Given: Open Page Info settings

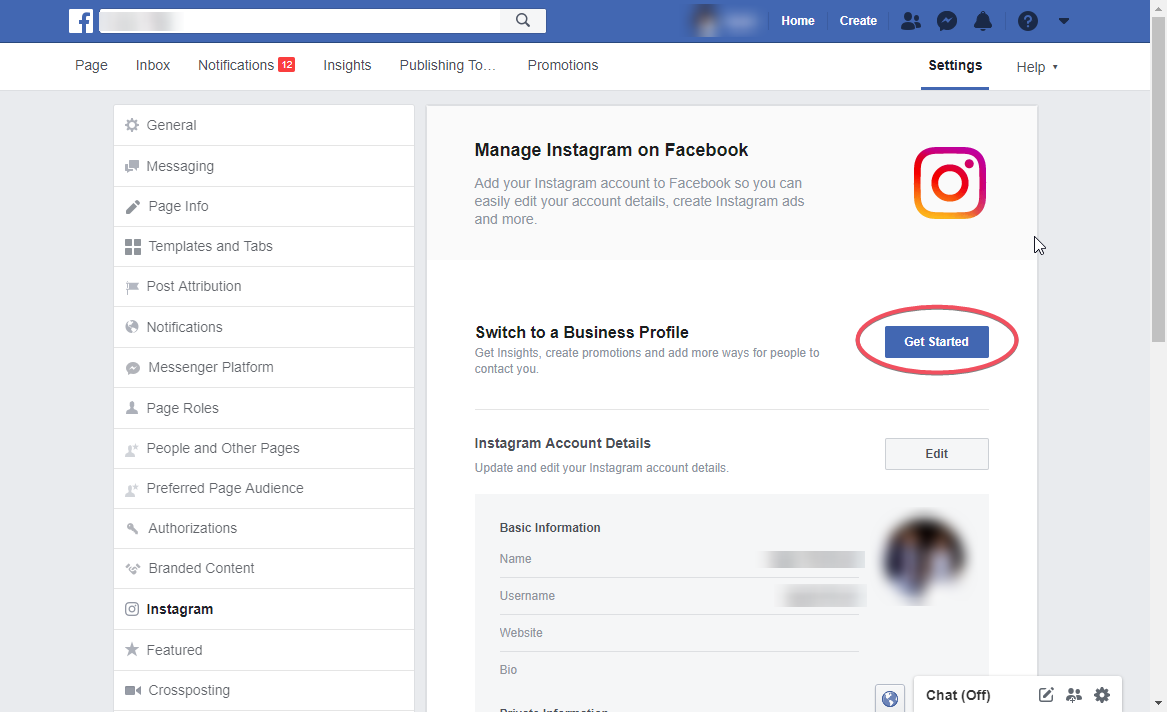Looking at the screenshot, I should [264, 206].
